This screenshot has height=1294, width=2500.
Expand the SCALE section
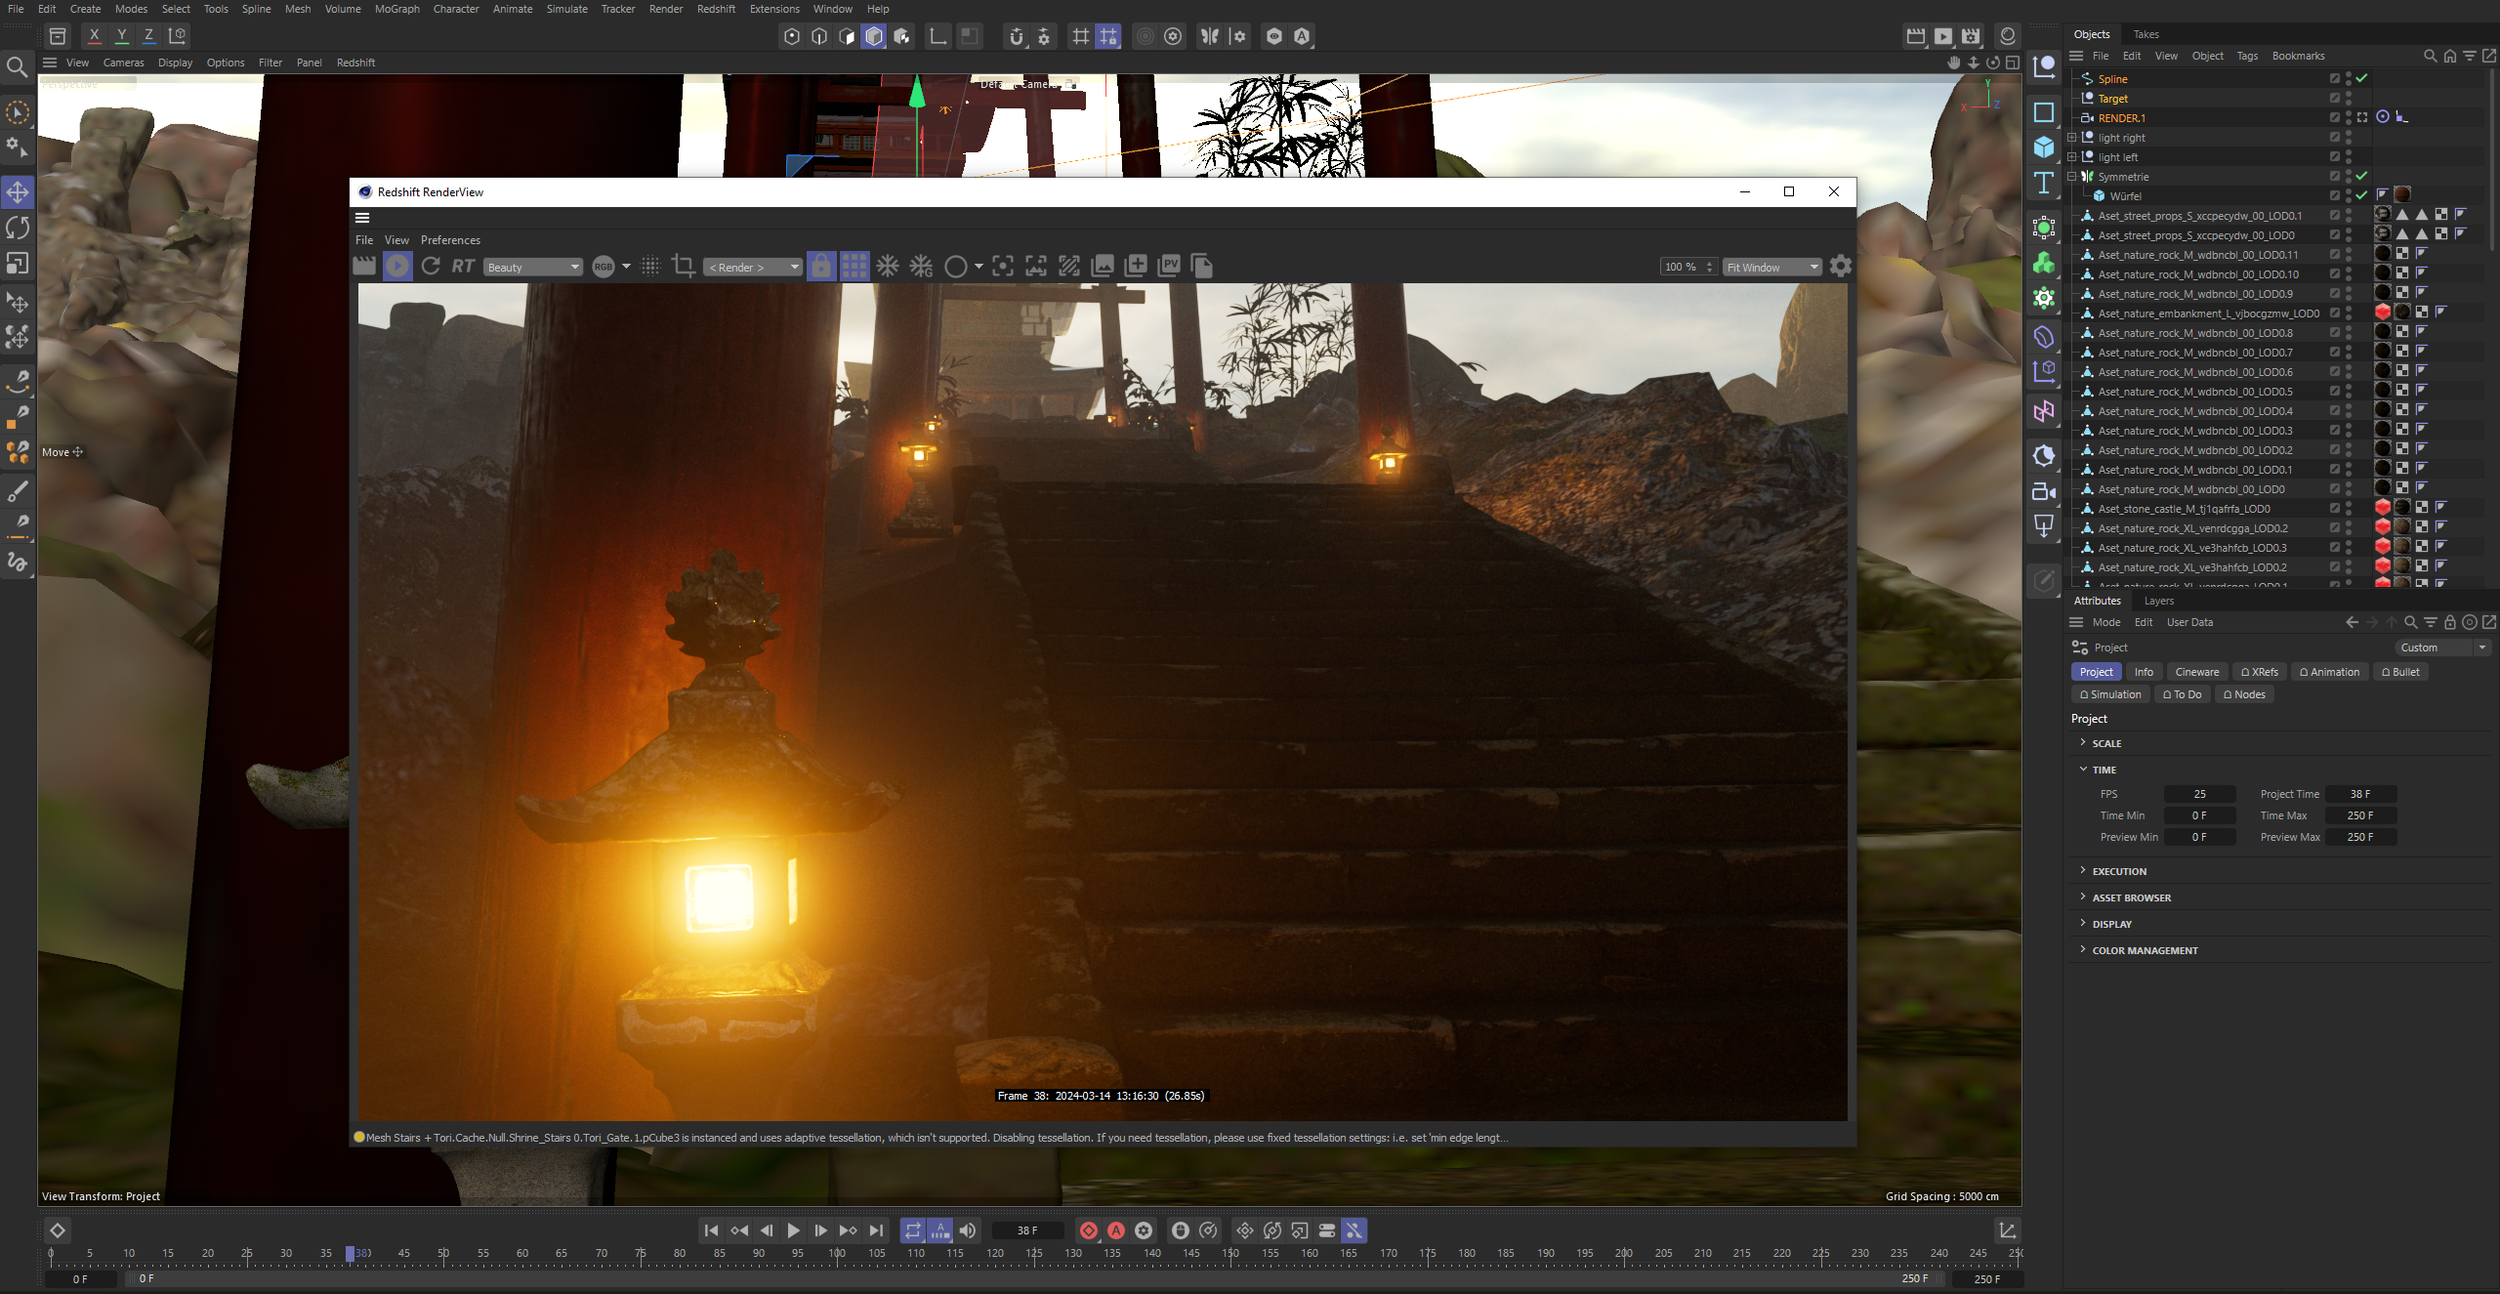[x=2106, y=743]
